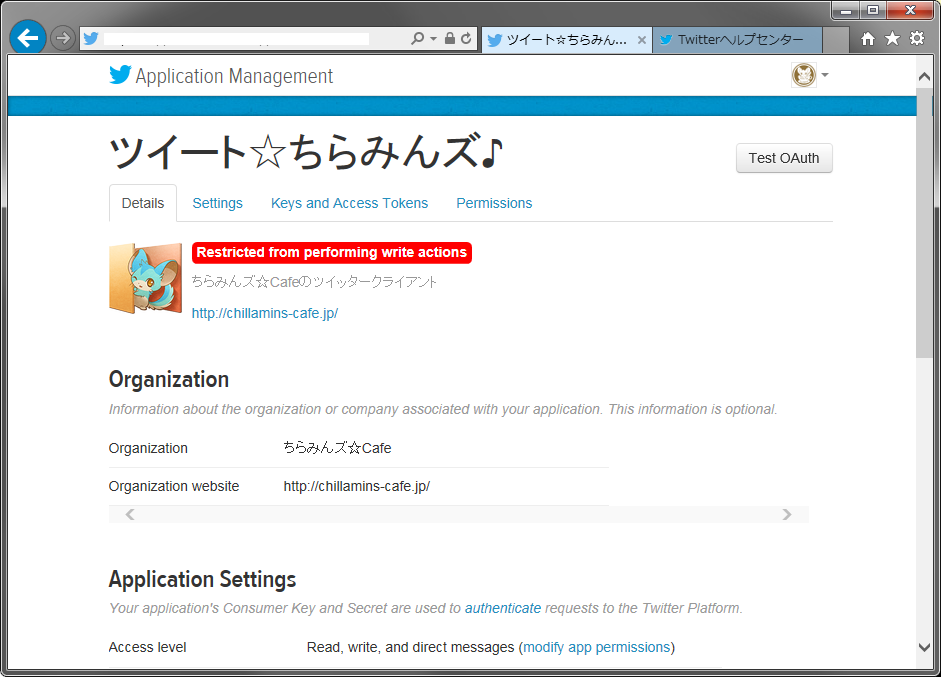This screenshot has height=677, width=941.
Task: Open the browser Tools gear icon
Action: [917, 39]
